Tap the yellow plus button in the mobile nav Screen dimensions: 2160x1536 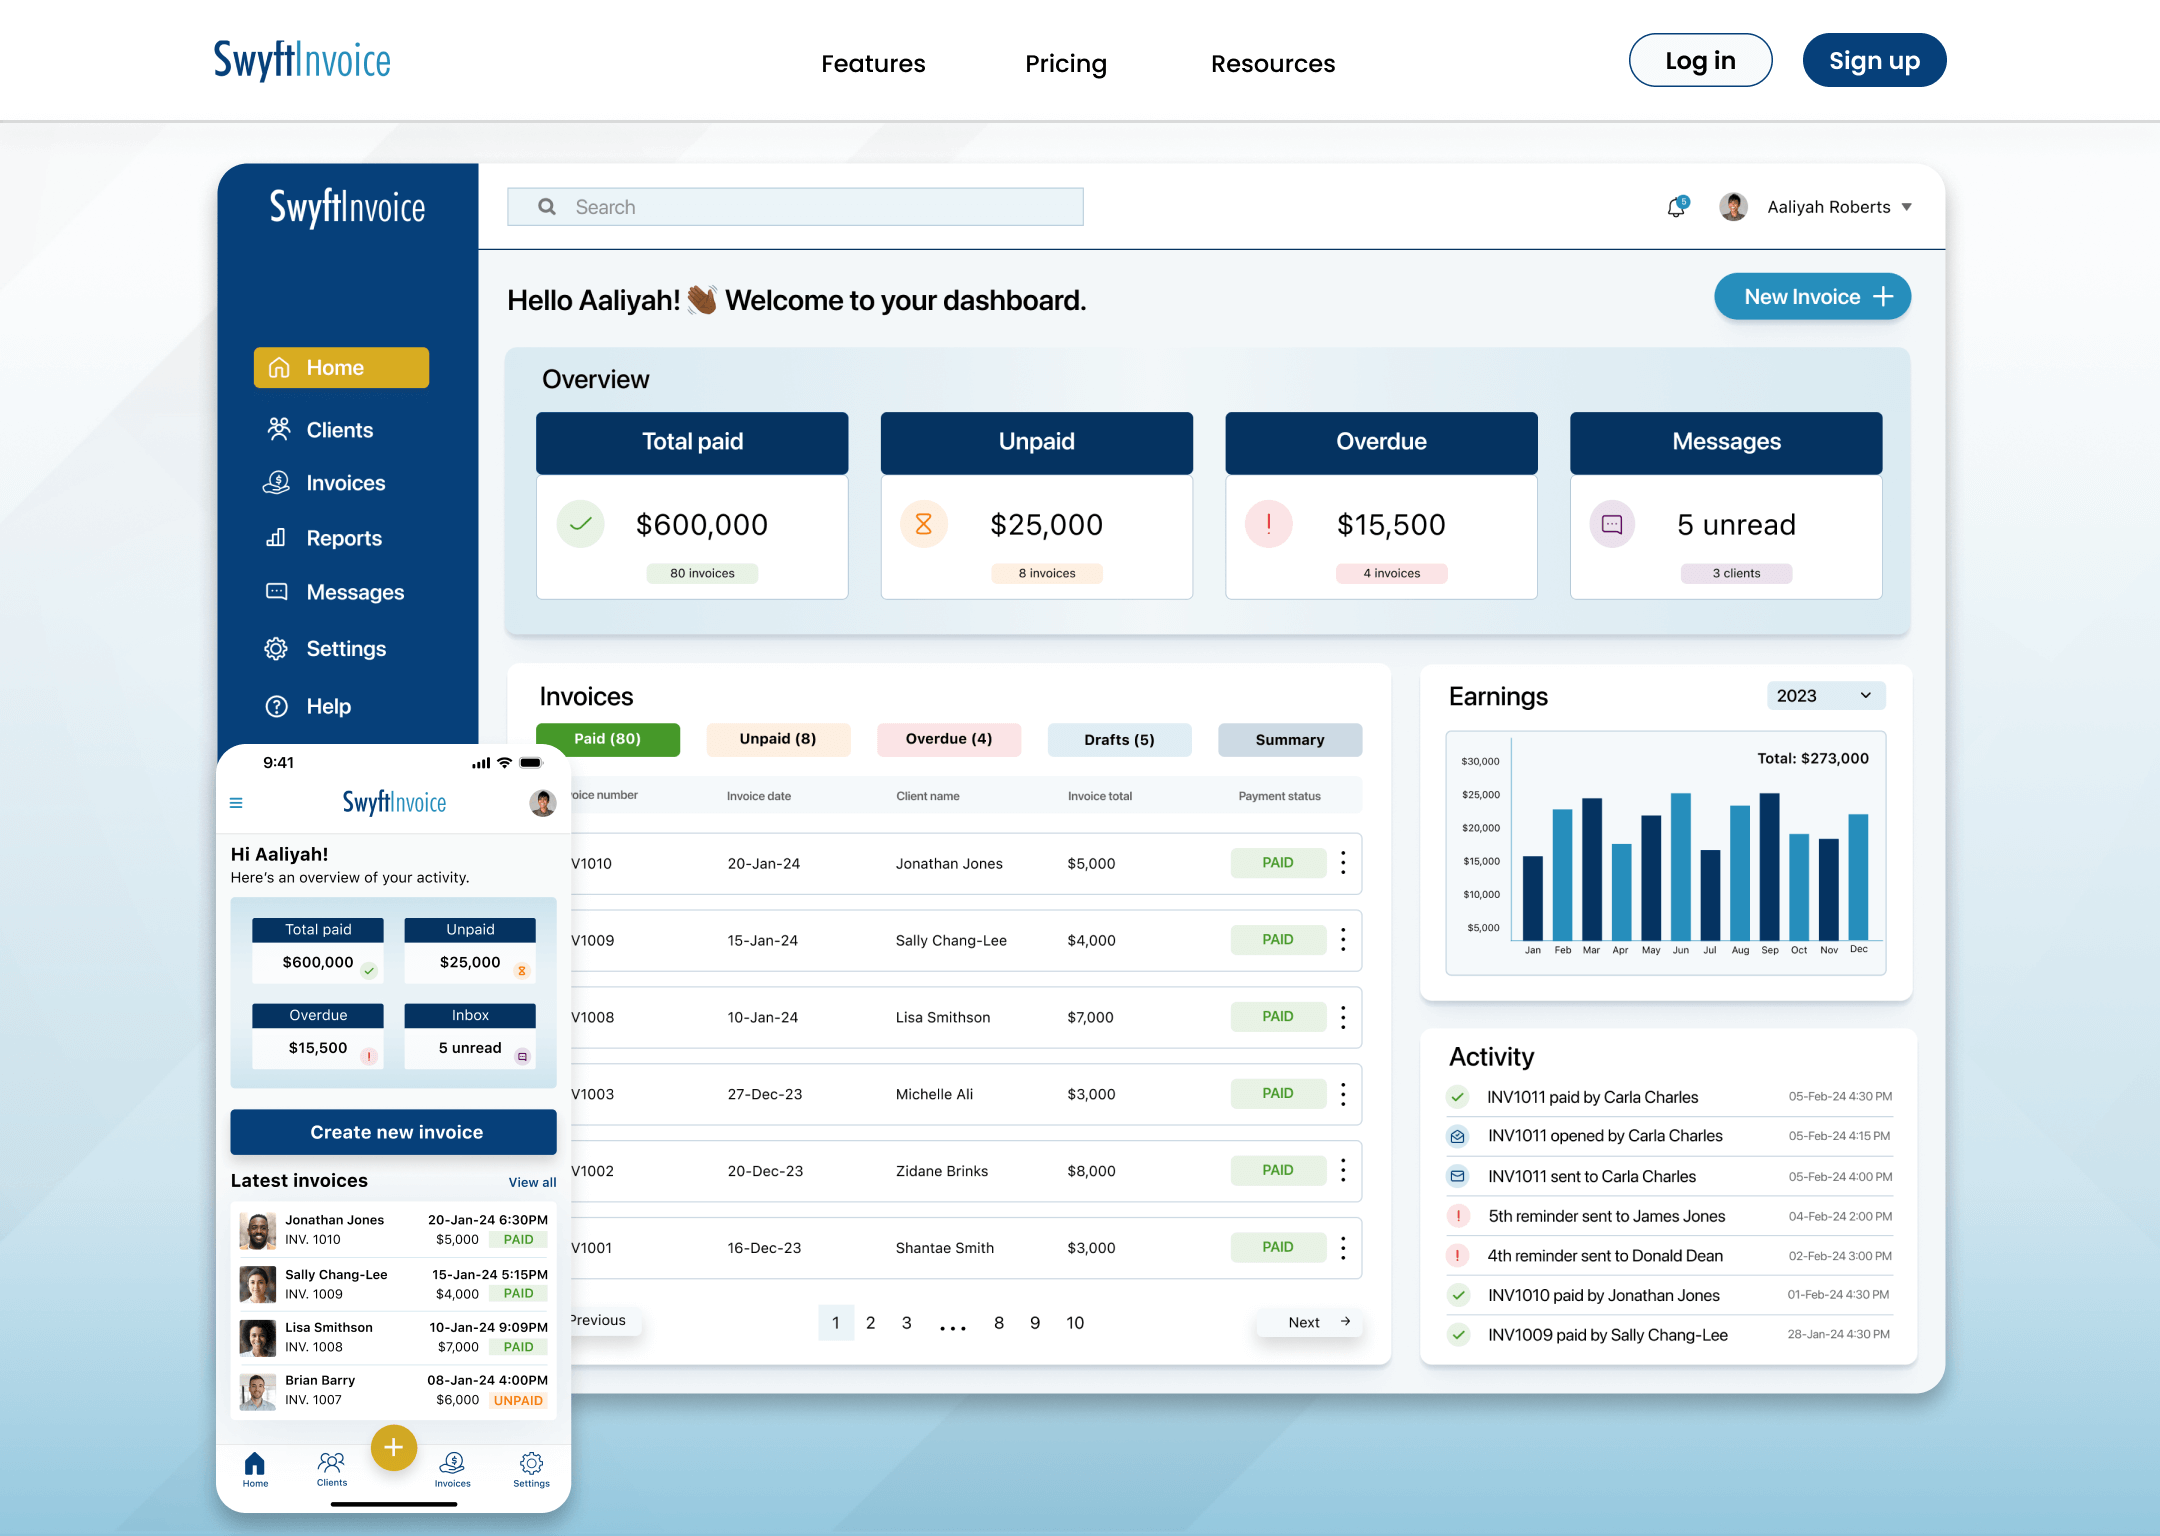click(394, 1447)
